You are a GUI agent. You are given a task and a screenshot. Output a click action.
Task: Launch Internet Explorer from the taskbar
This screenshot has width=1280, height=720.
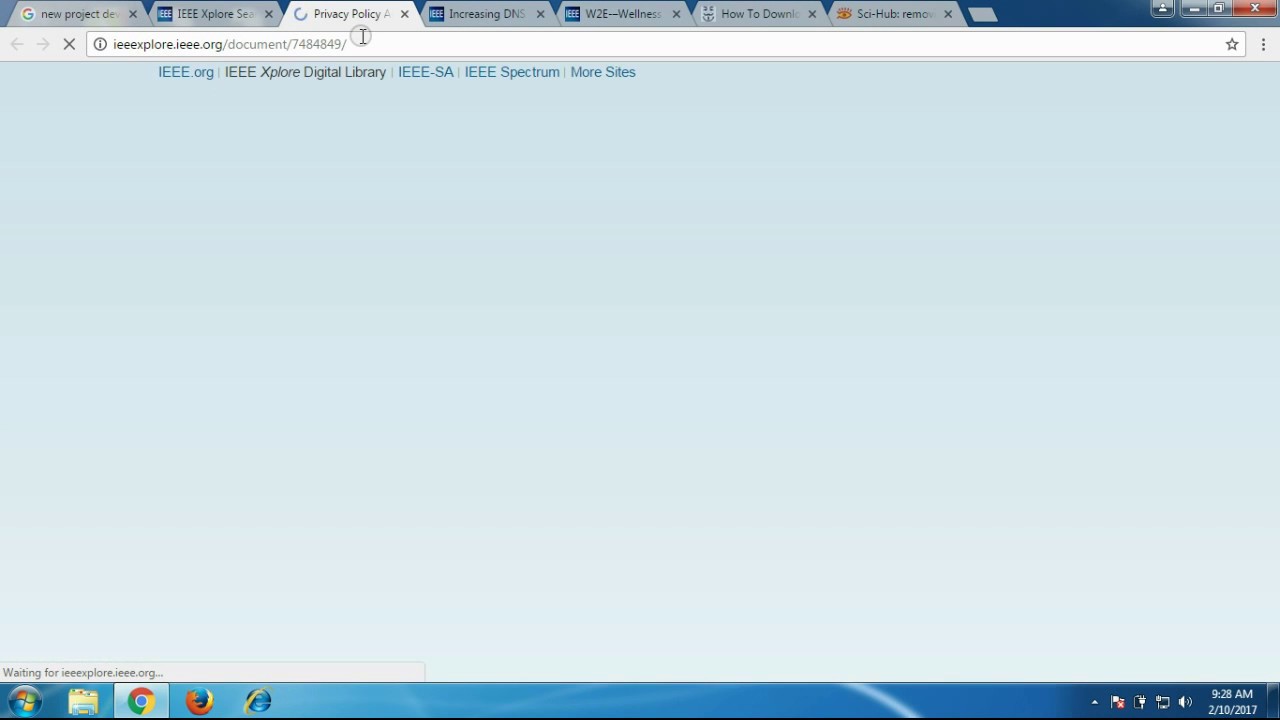click(258, 701)
